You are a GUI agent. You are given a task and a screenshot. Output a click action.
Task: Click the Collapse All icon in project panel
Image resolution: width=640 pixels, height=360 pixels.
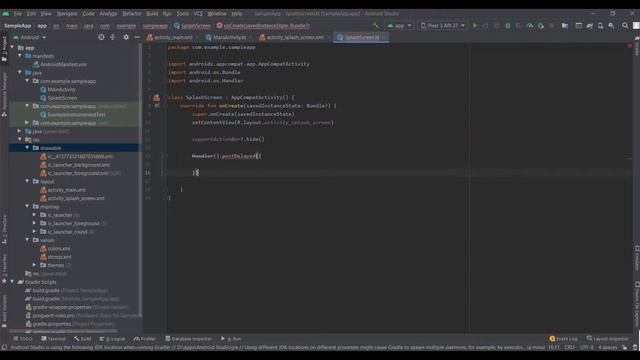click(x=113, y=37)
